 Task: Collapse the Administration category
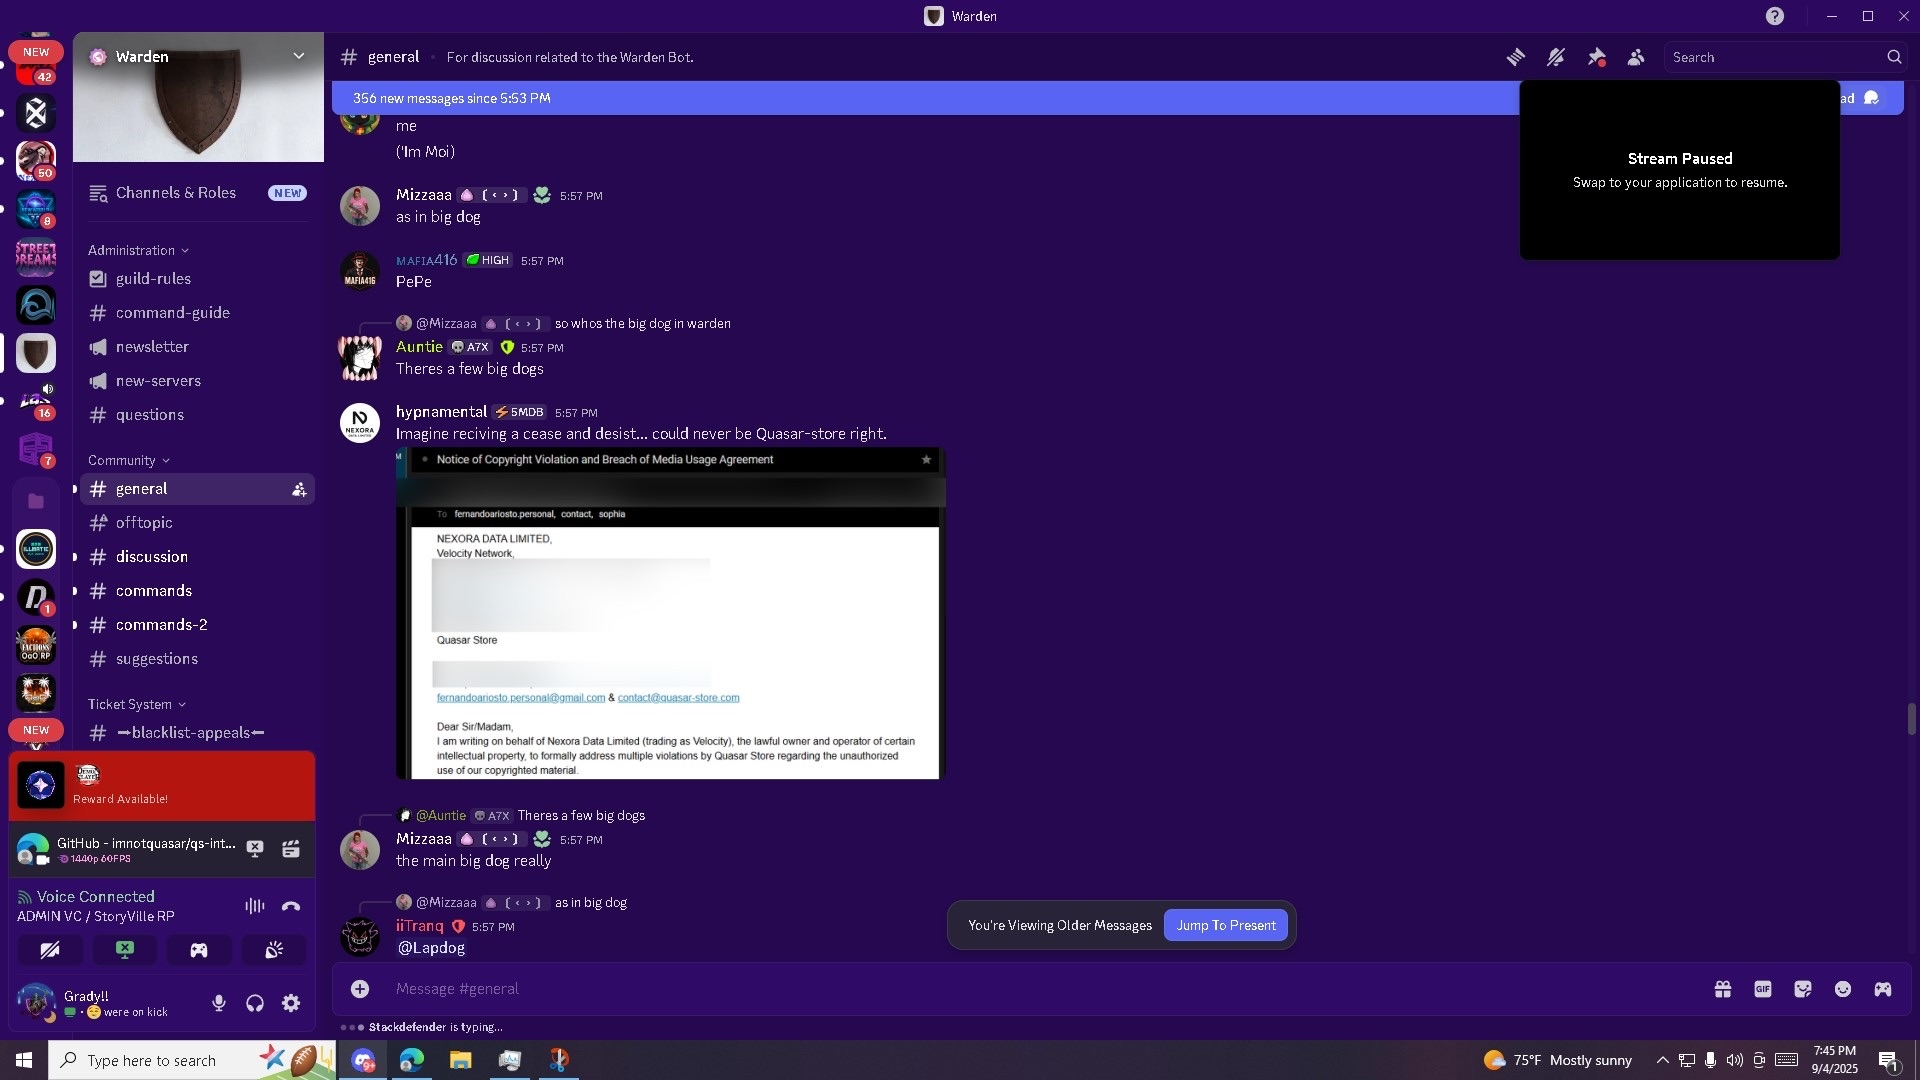[138, 250]
